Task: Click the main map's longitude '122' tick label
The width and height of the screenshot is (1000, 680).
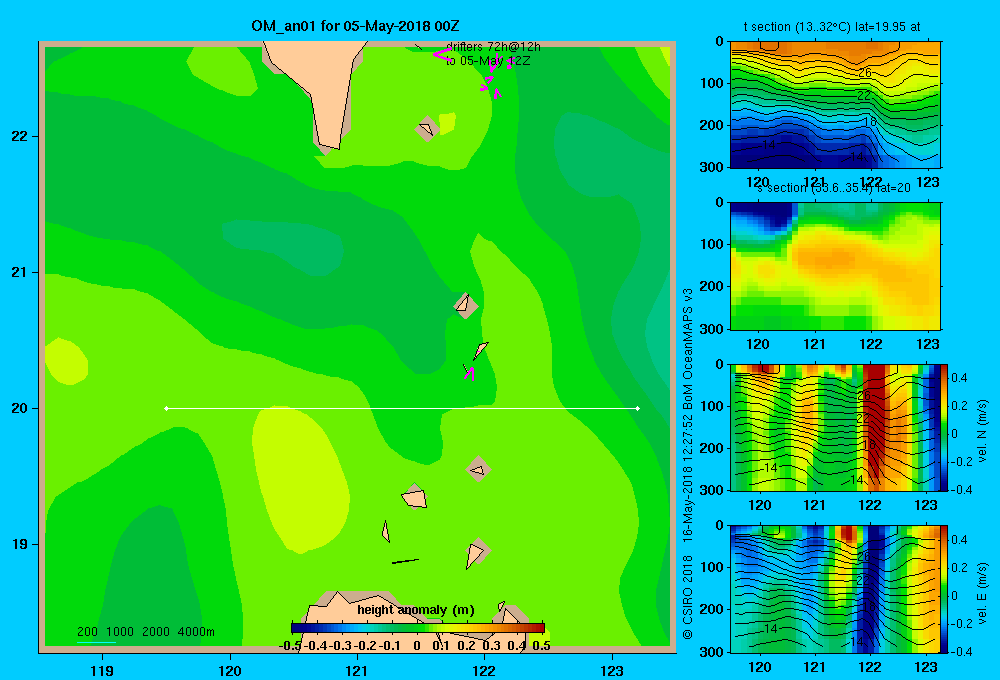Action: coord(484,670)
